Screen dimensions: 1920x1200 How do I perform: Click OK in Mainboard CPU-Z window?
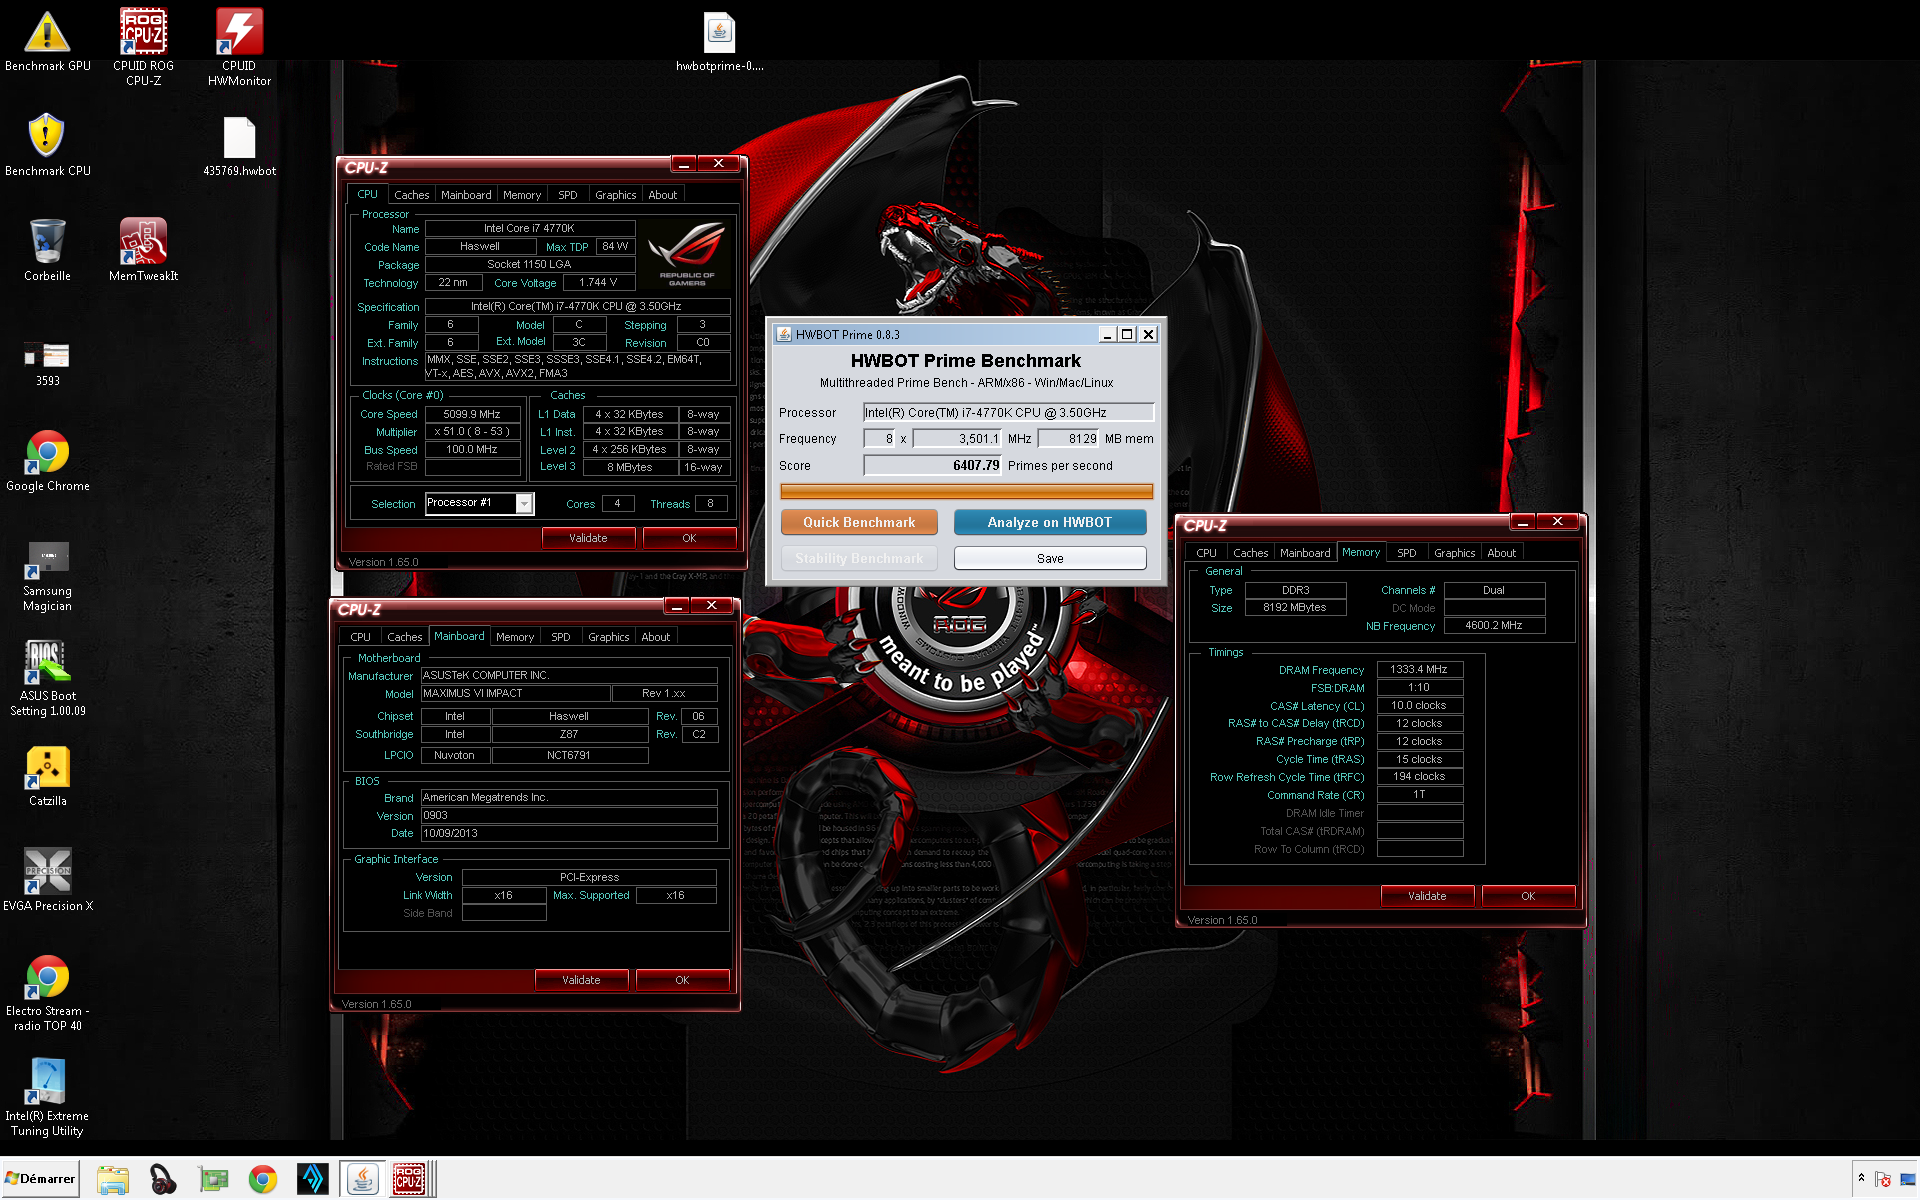[682, 980]
